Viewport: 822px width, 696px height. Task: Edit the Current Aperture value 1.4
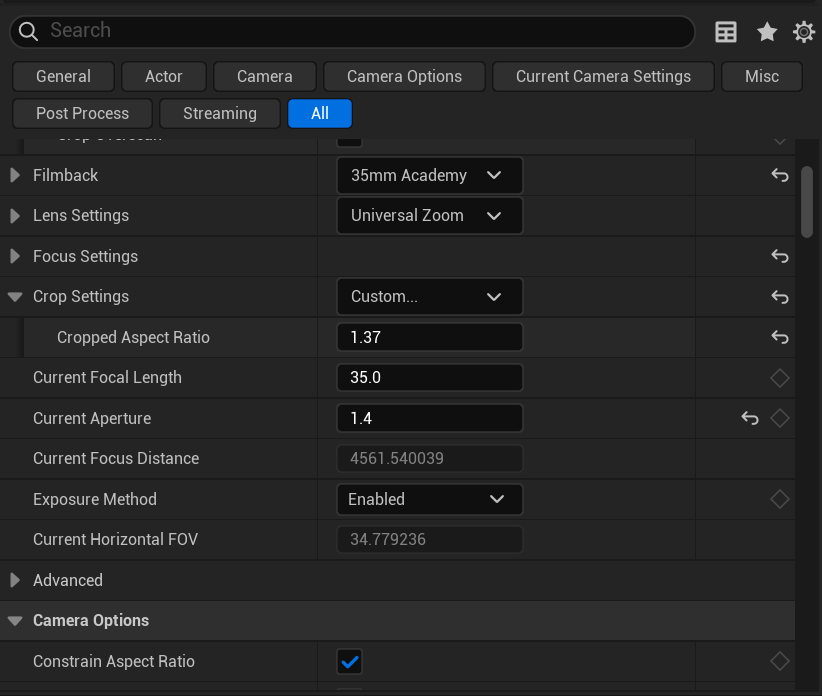[429, 418]
